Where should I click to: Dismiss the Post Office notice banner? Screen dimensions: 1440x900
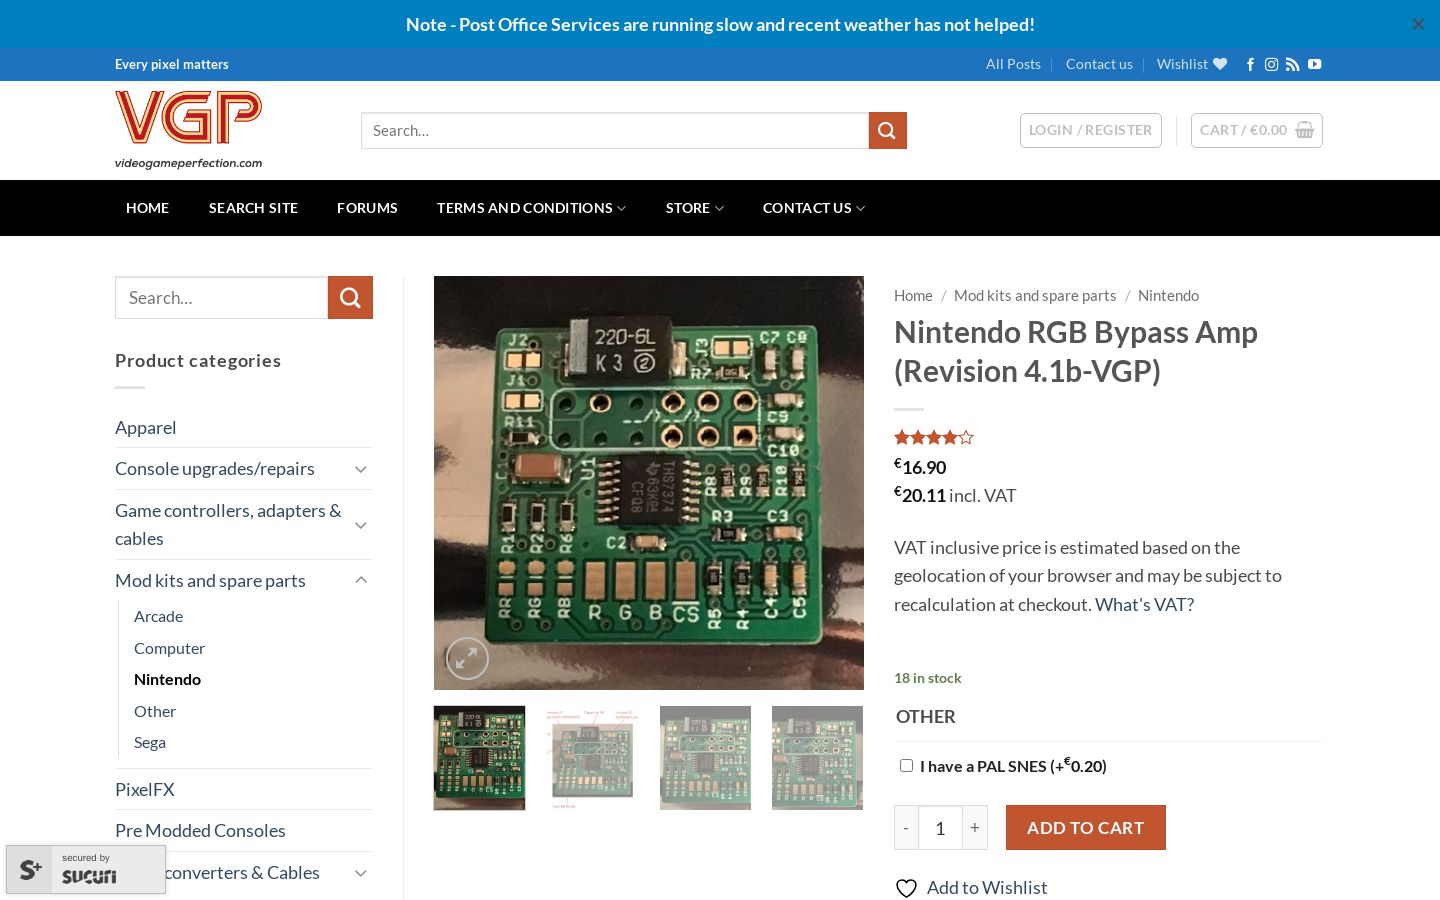coord(1418,24)
